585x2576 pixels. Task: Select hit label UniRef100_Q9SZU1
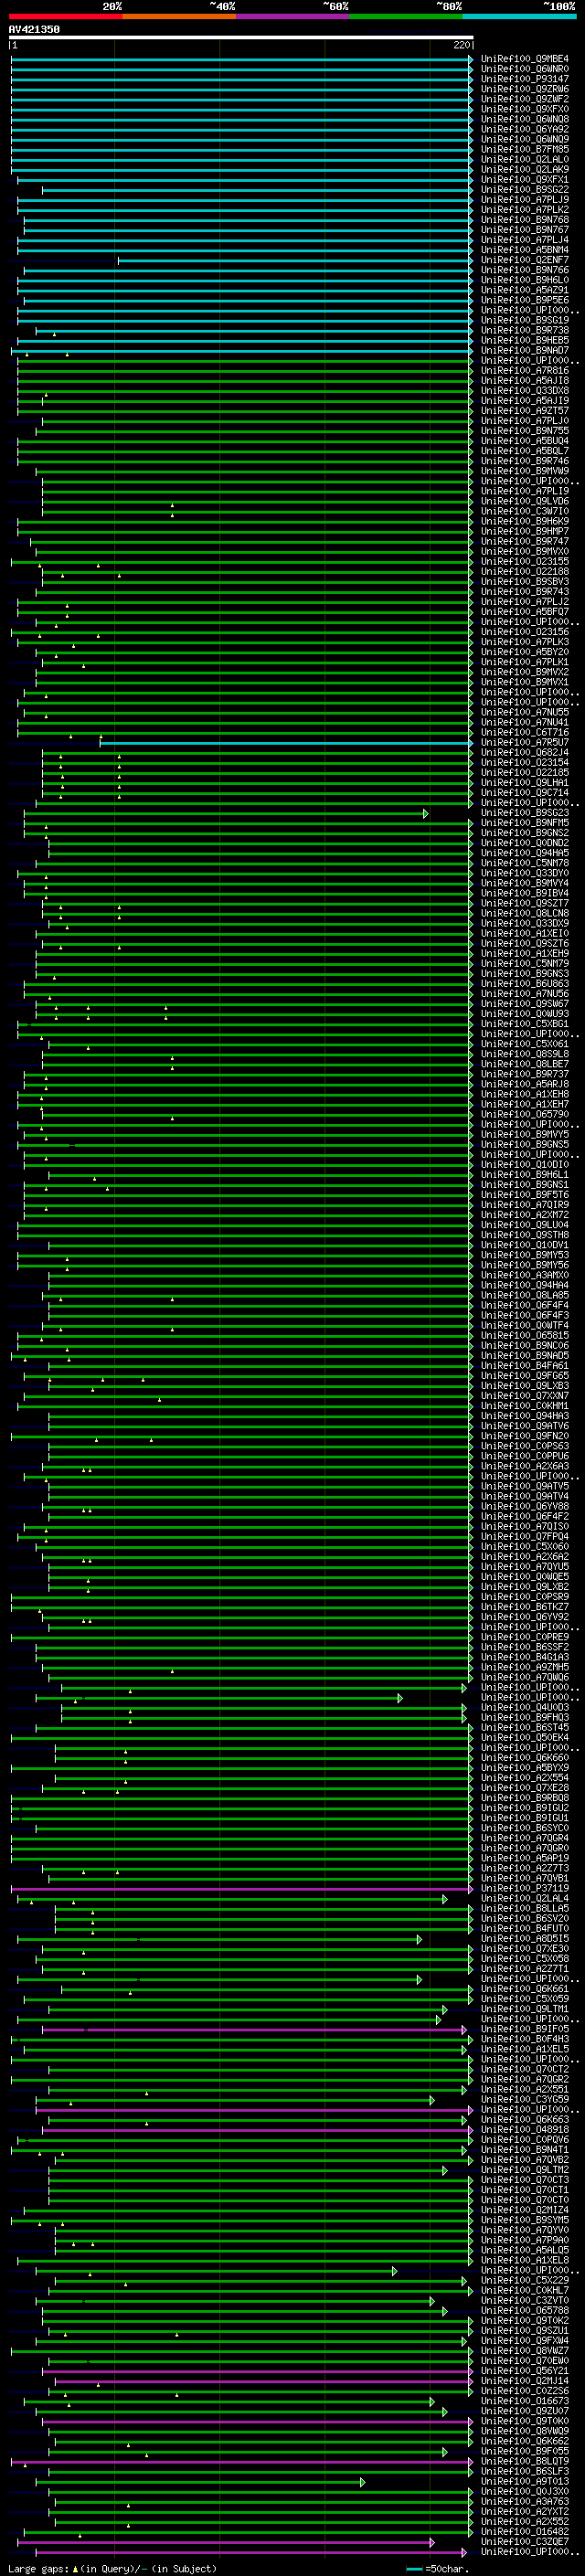(525, 2331)
